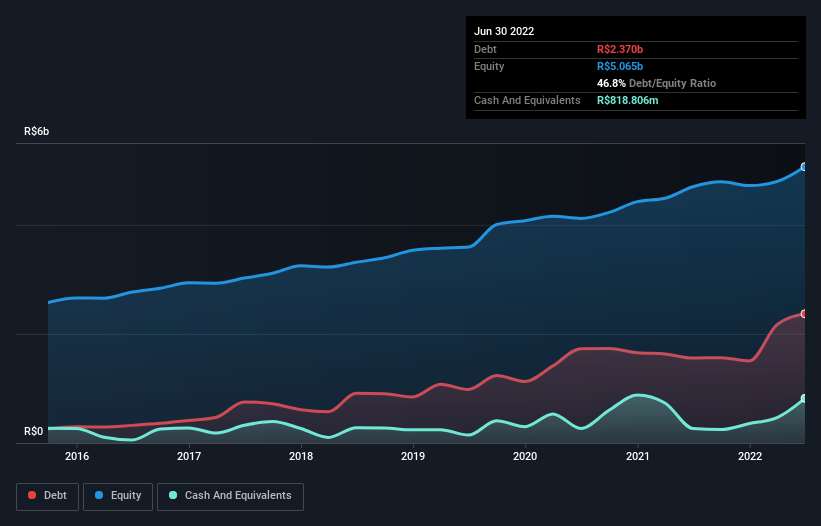The width and height of the screenshot is (821, 526).
Task: Click the Equity row label in tooltip
Action: tap(489, 66)
